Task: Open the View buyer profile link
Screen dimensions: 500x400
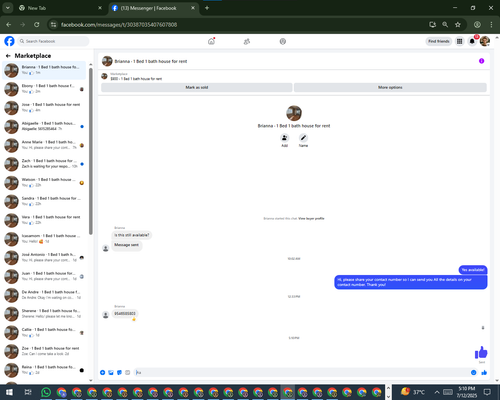Action: [311, 219]
